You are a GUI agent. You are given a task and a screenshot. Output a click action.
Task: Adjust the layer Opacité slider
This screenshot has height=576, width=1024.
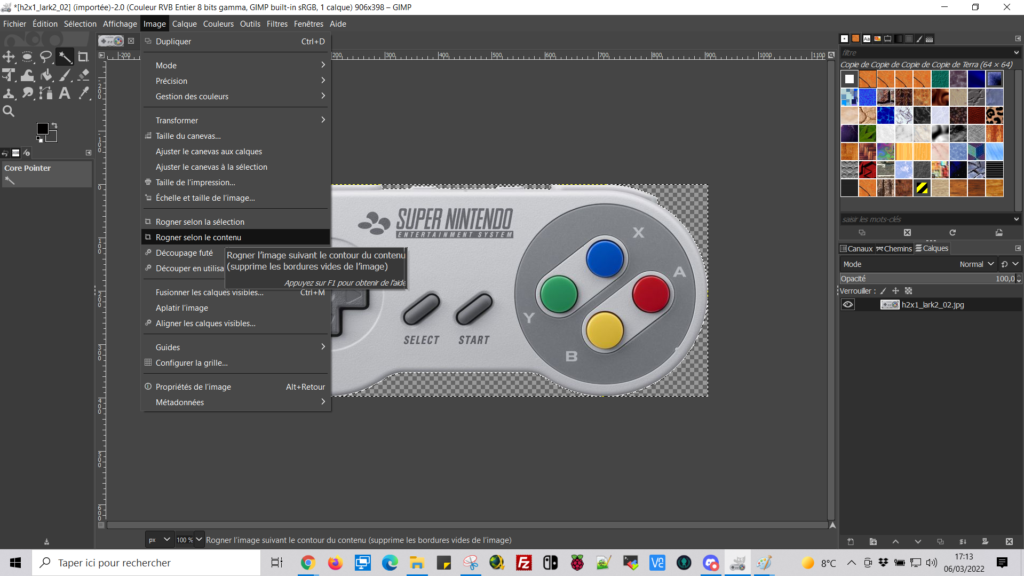coord(927,279)
